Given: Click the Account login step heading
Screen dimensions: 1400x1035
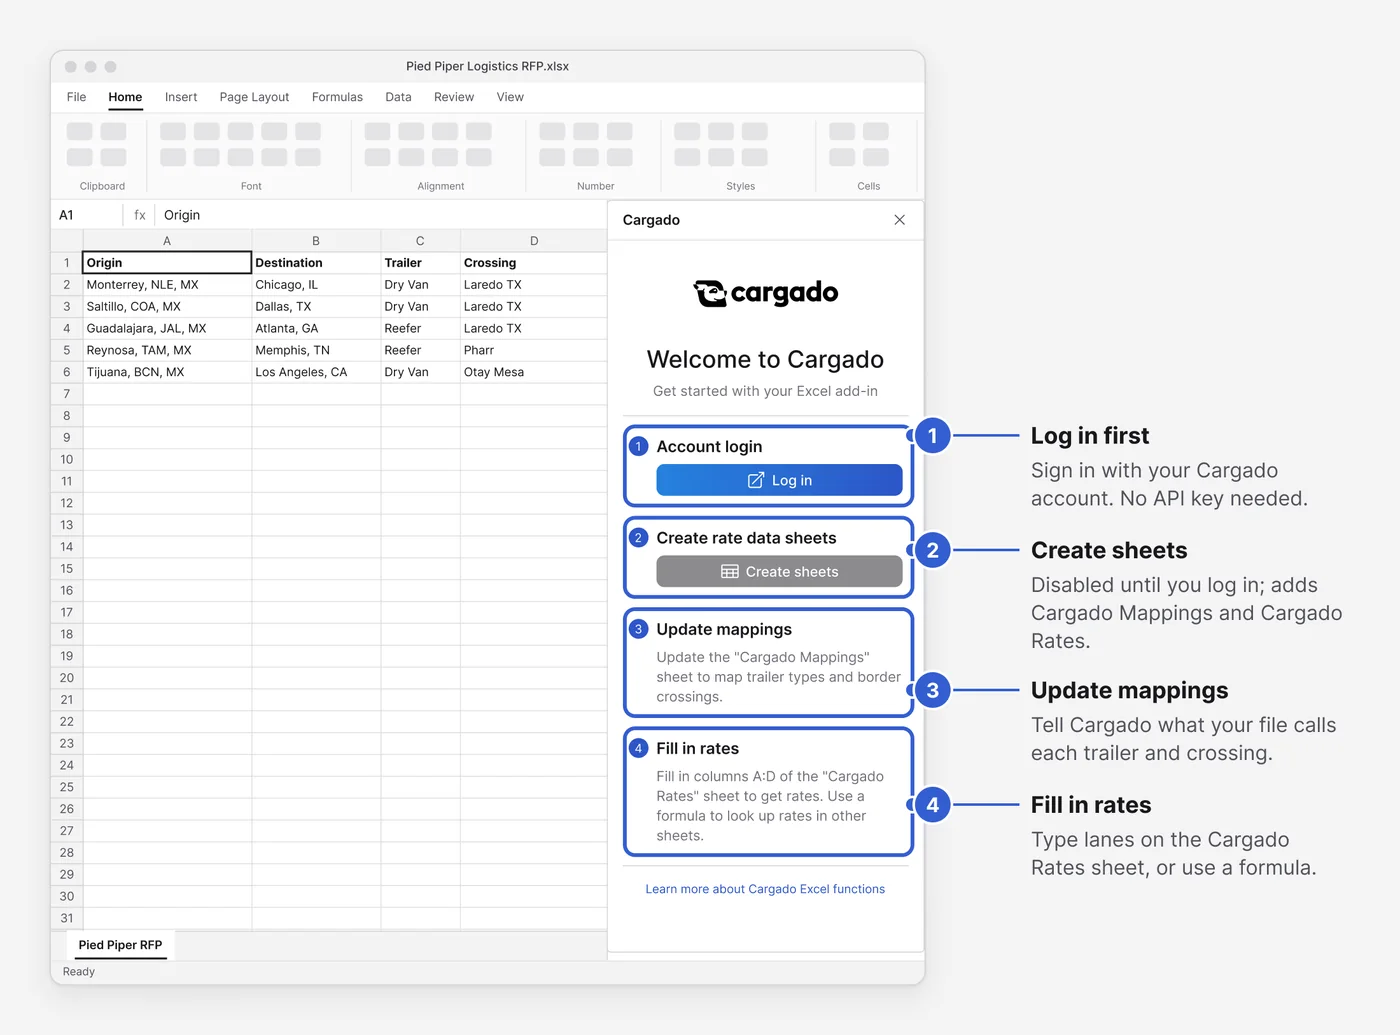Looking at the screenshot, I should pyautogui.click(x=709, y=447).
